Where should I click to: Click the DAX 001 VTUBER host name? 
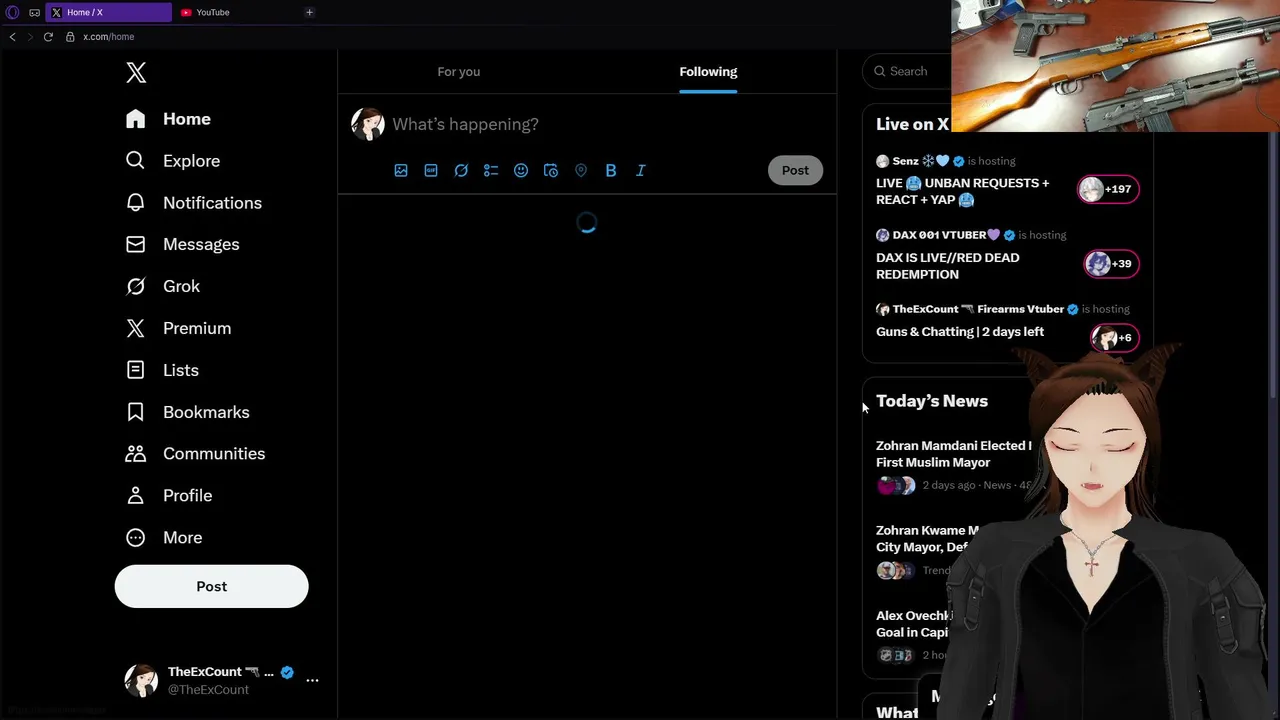coord(945,235)
